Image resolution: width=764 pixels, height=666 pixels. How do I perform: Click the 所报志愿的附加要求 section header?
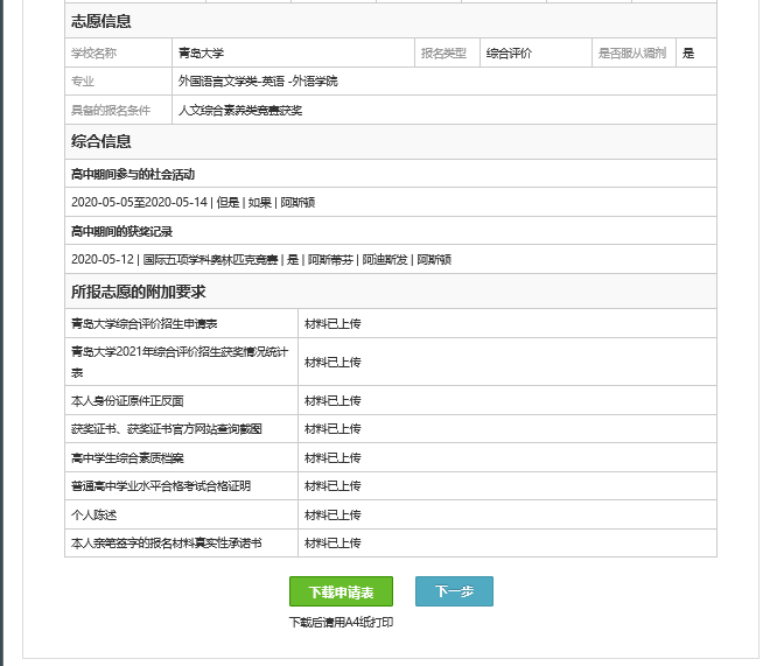(139, 292)
